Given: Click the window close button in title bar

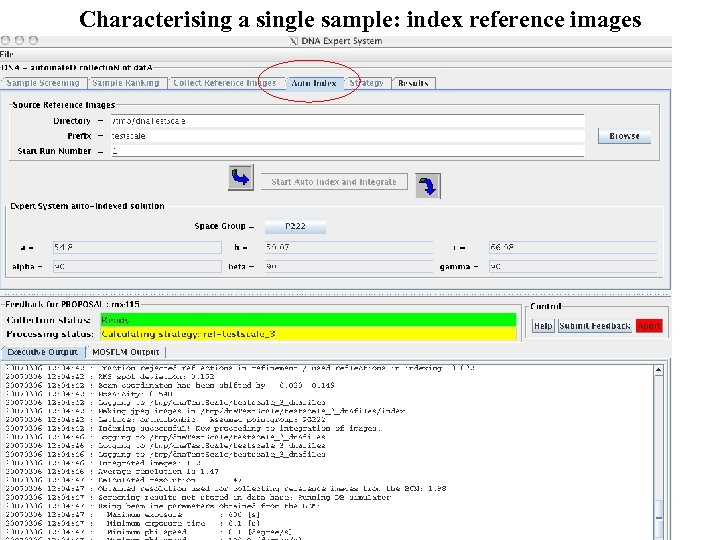Looking at the screenshot, I should (5, 40).
